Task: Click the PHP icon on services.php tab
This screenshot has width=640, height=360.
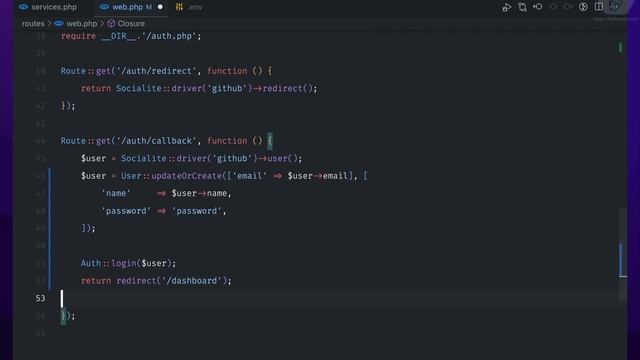Action: coord(23,7)
